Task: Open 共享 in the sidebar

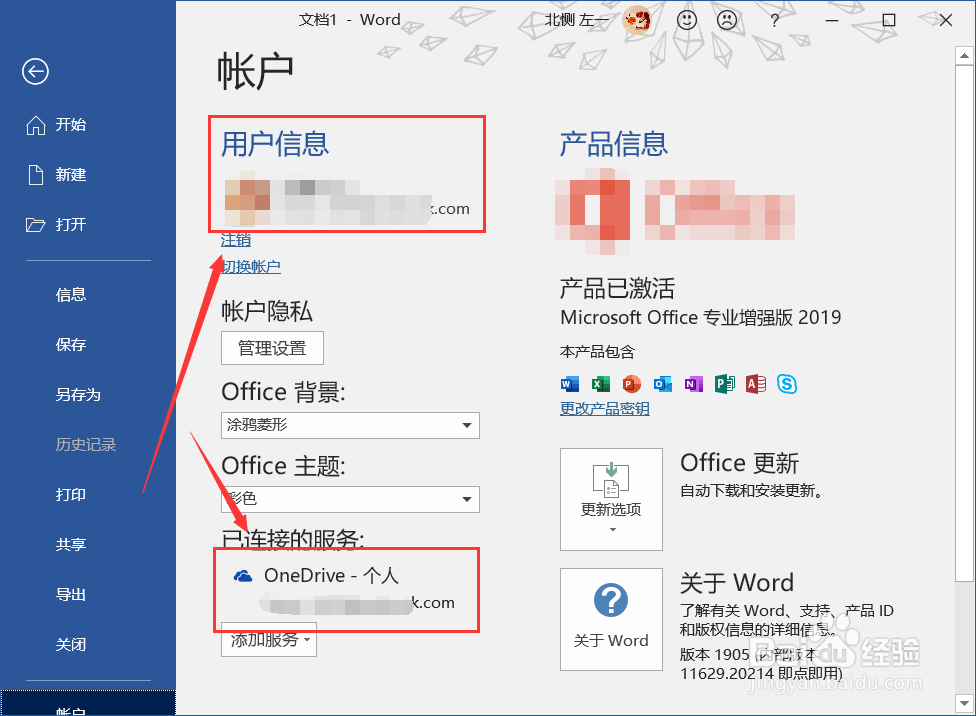Action: tap(70, 544)
